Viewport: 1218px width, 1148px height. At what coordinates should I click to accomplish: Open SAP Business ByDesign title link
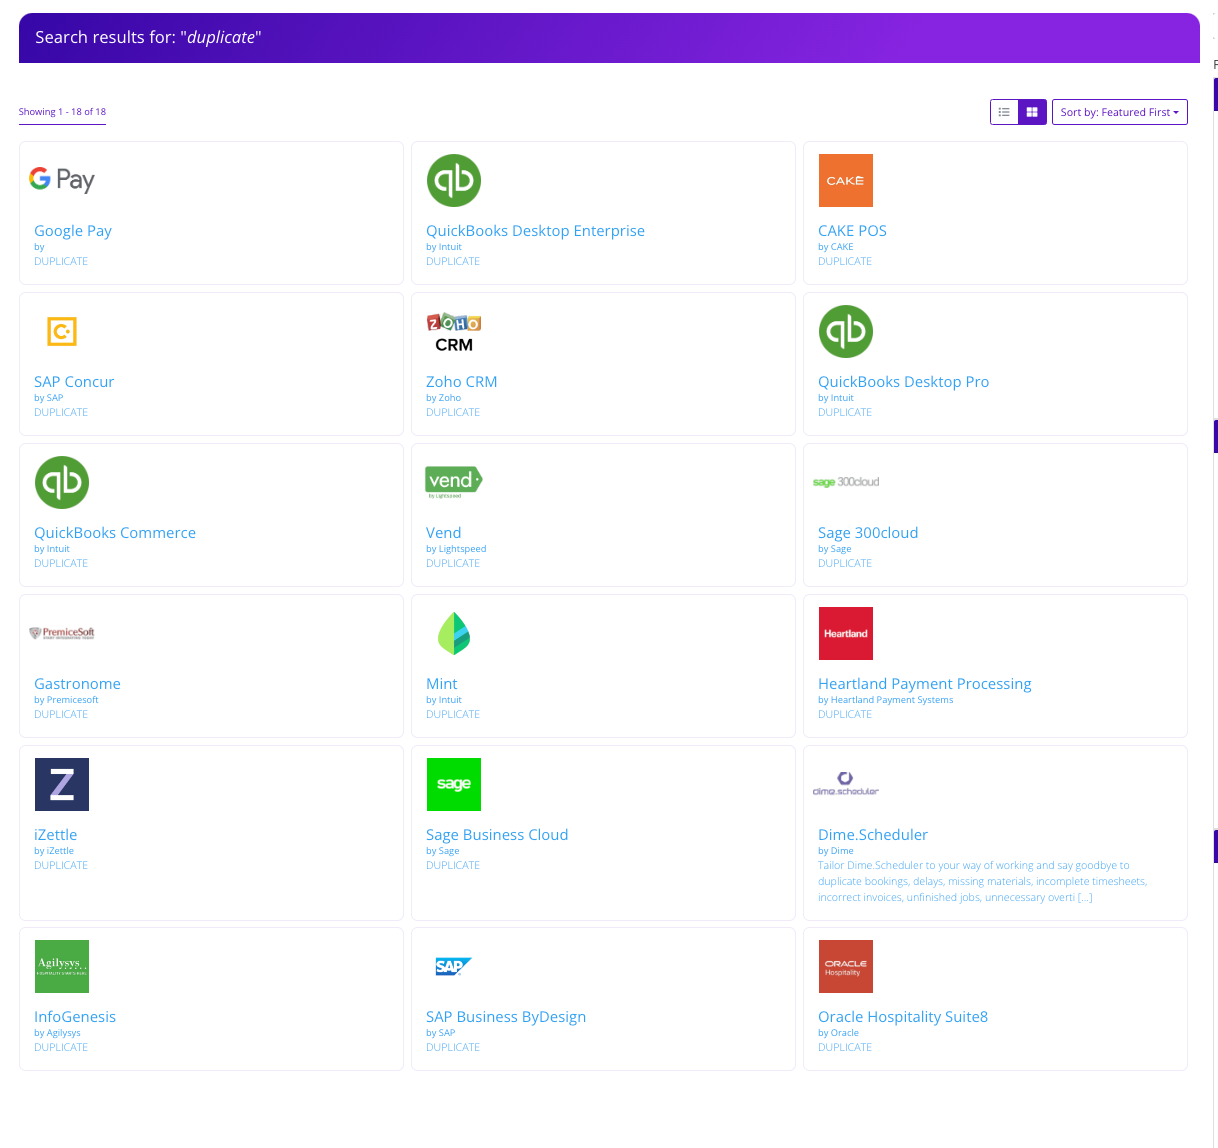(x=506, y=1017)
